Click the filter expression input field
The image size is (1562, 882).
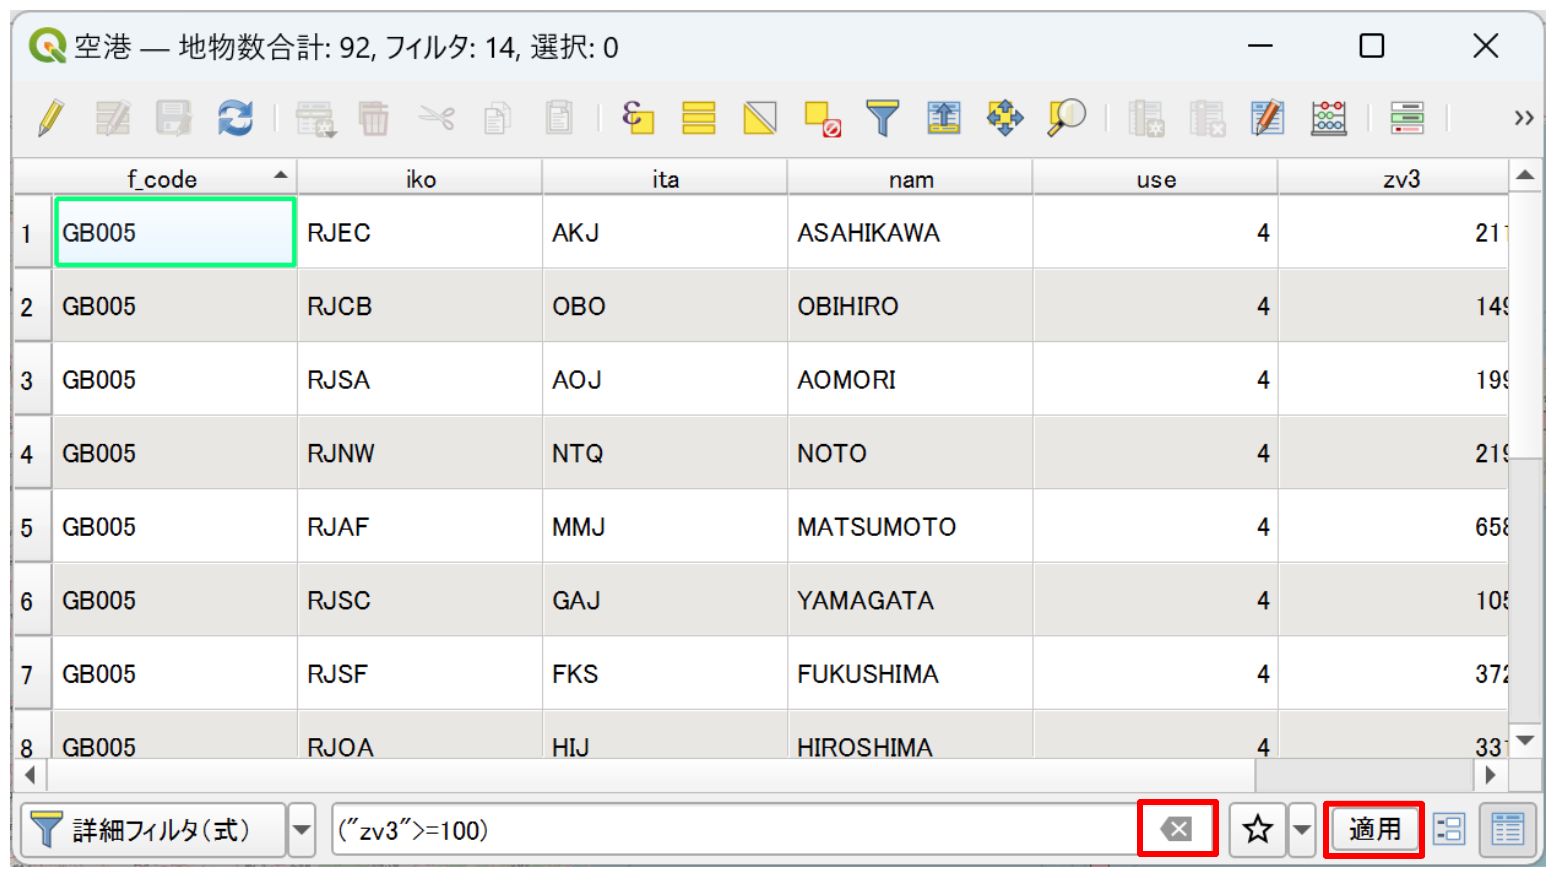click(735, 829)
